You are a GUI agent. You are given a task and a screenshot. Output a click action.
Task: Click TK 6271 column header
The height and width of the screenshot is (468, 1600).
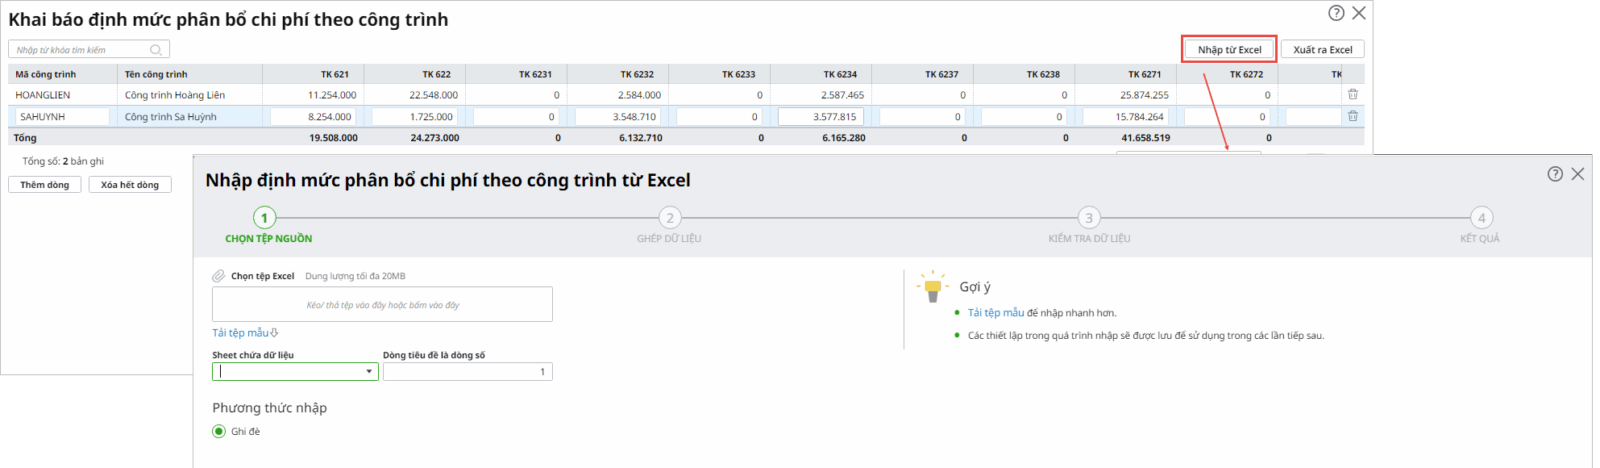(1126, 74)
